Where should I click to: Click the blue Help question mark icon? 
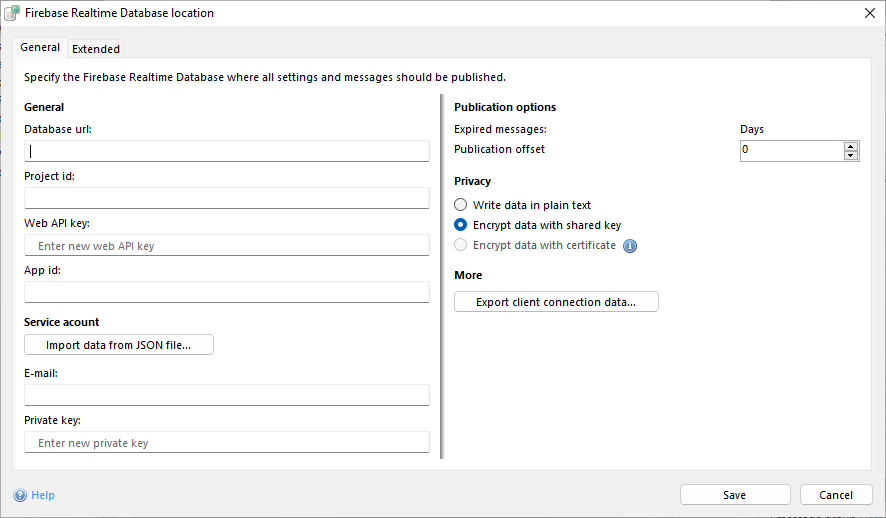tap(20, 495)
